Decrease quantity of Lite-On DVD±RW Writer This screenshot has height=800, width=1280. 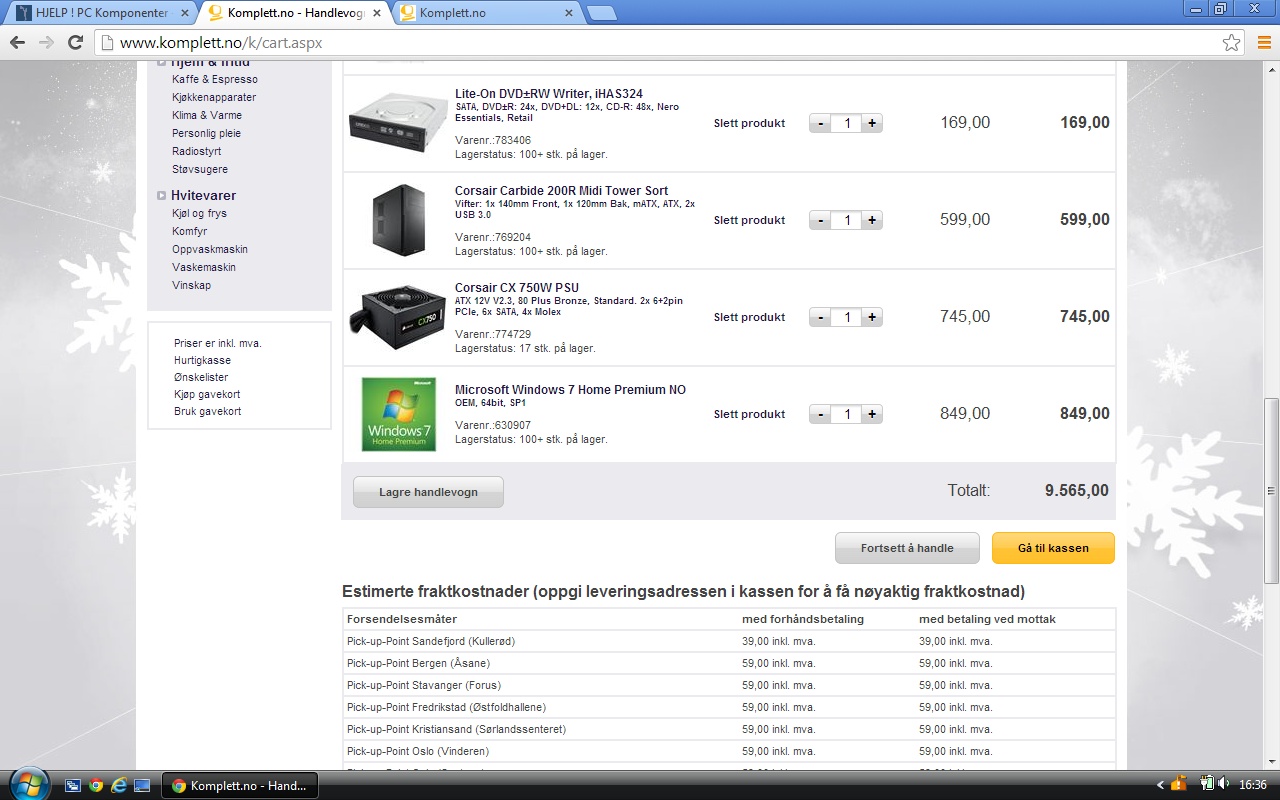pyautogui.click(x=820, y=123)
